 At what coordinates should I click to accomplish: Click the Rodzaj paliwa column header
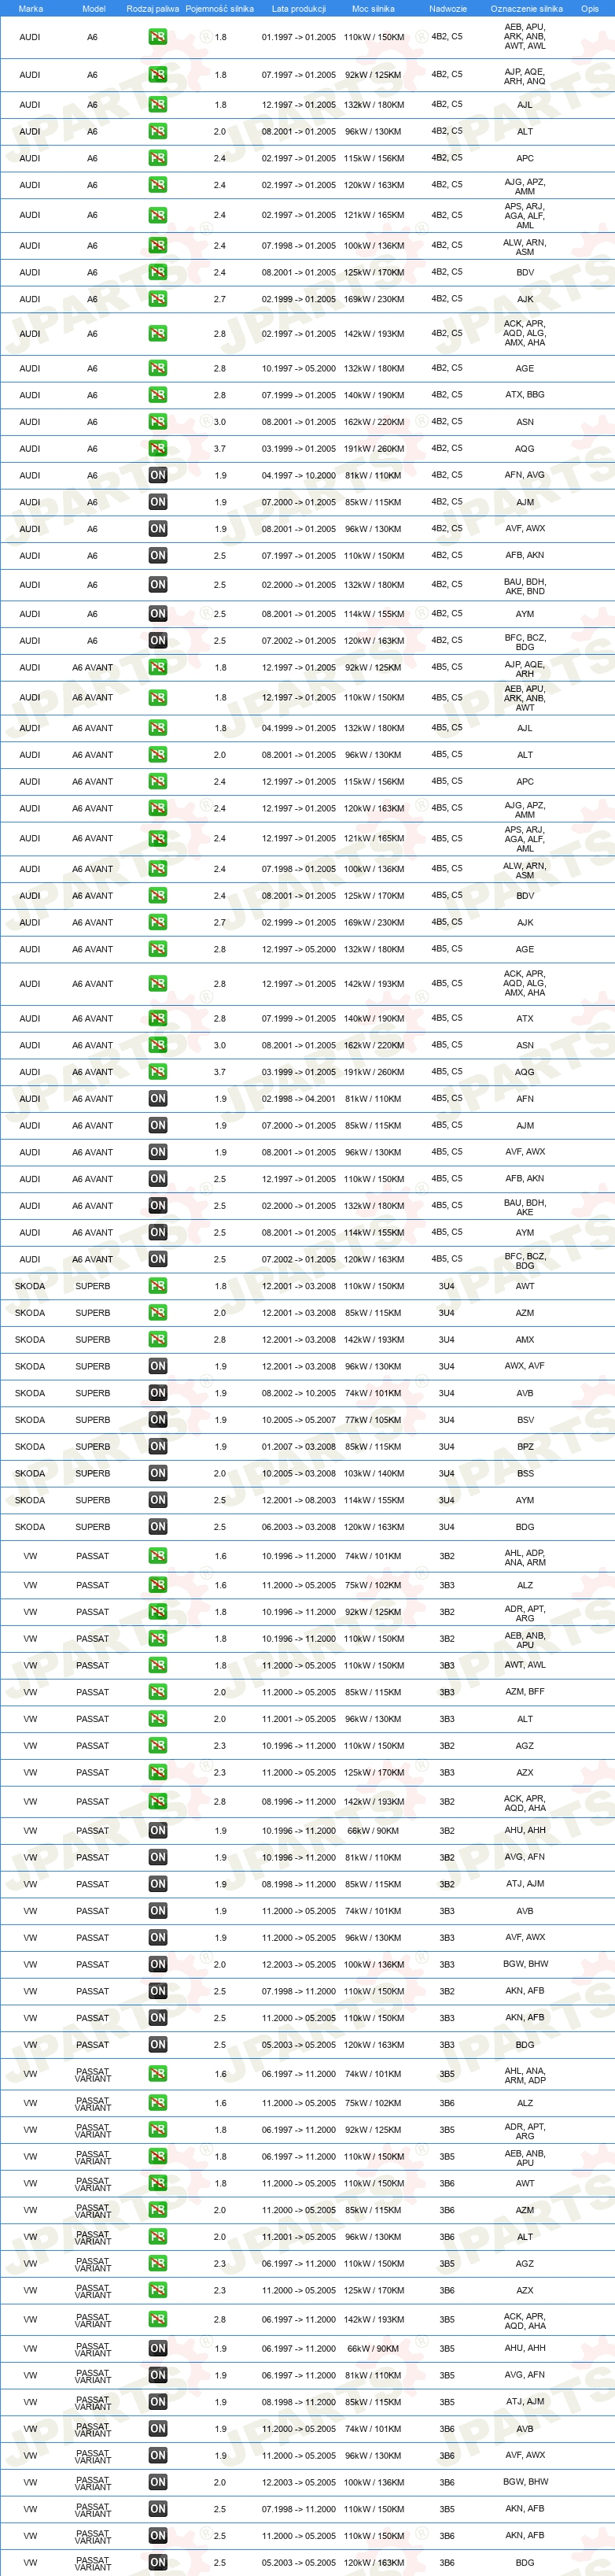tap(153, 9)
